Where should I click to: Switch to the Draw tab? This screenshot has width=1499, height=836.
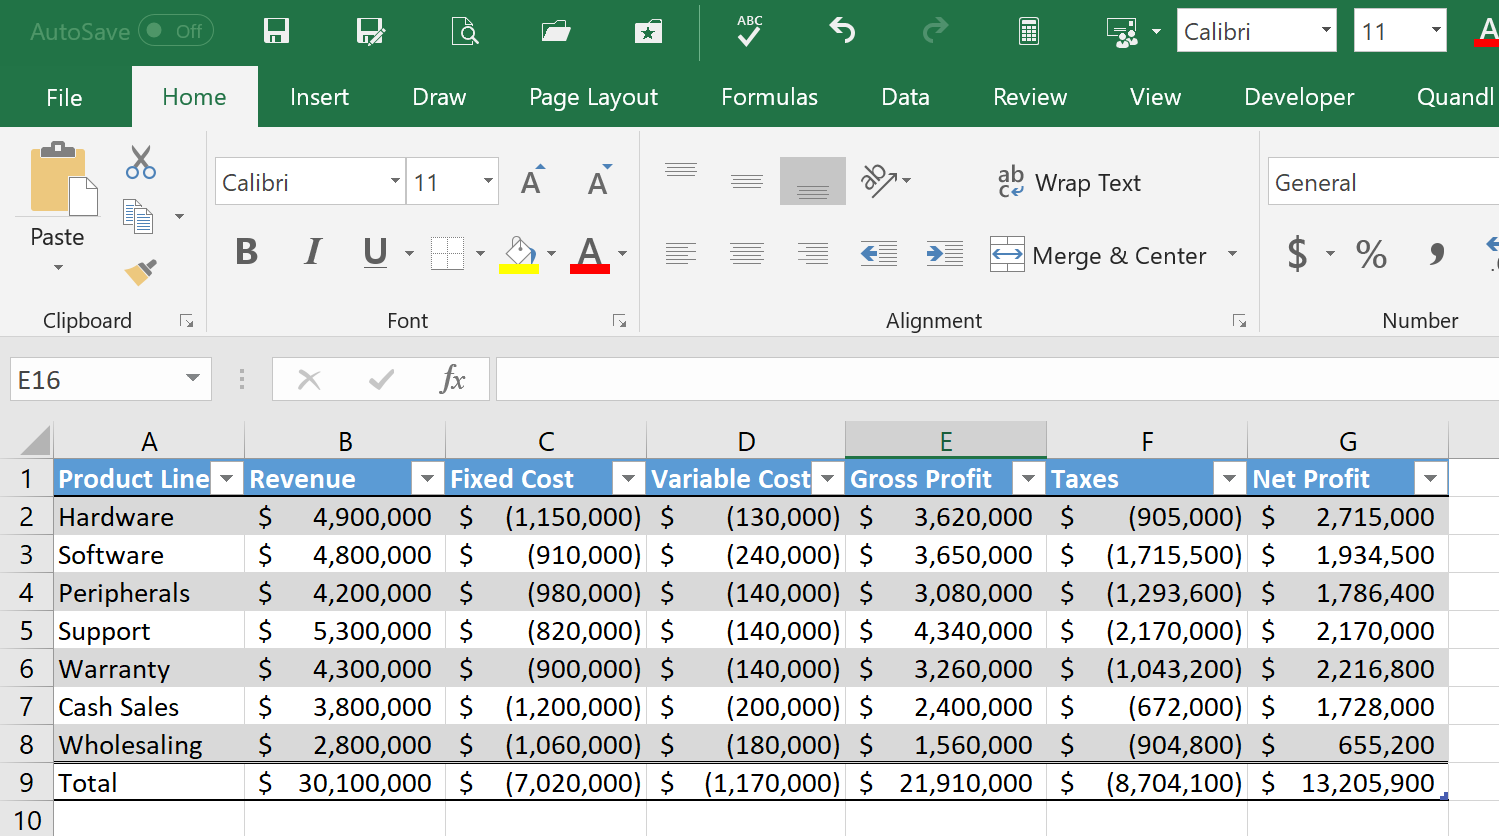(439, 97)
